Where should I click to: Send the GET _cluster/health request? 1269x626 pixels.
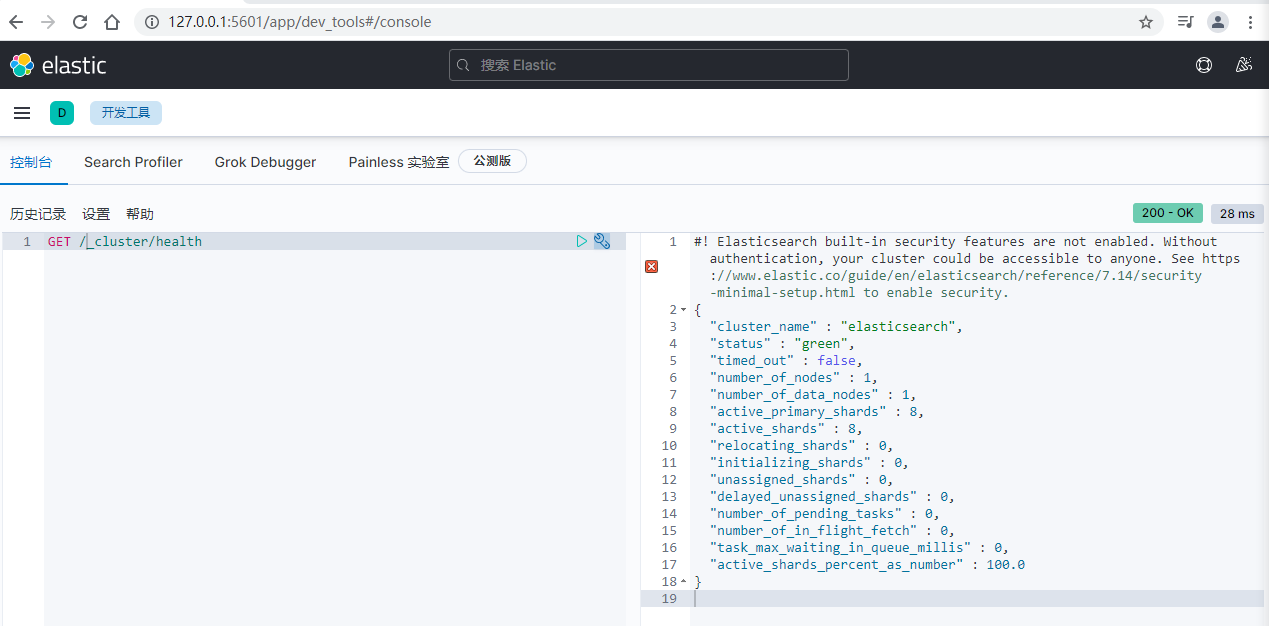(x=582, y=241)
